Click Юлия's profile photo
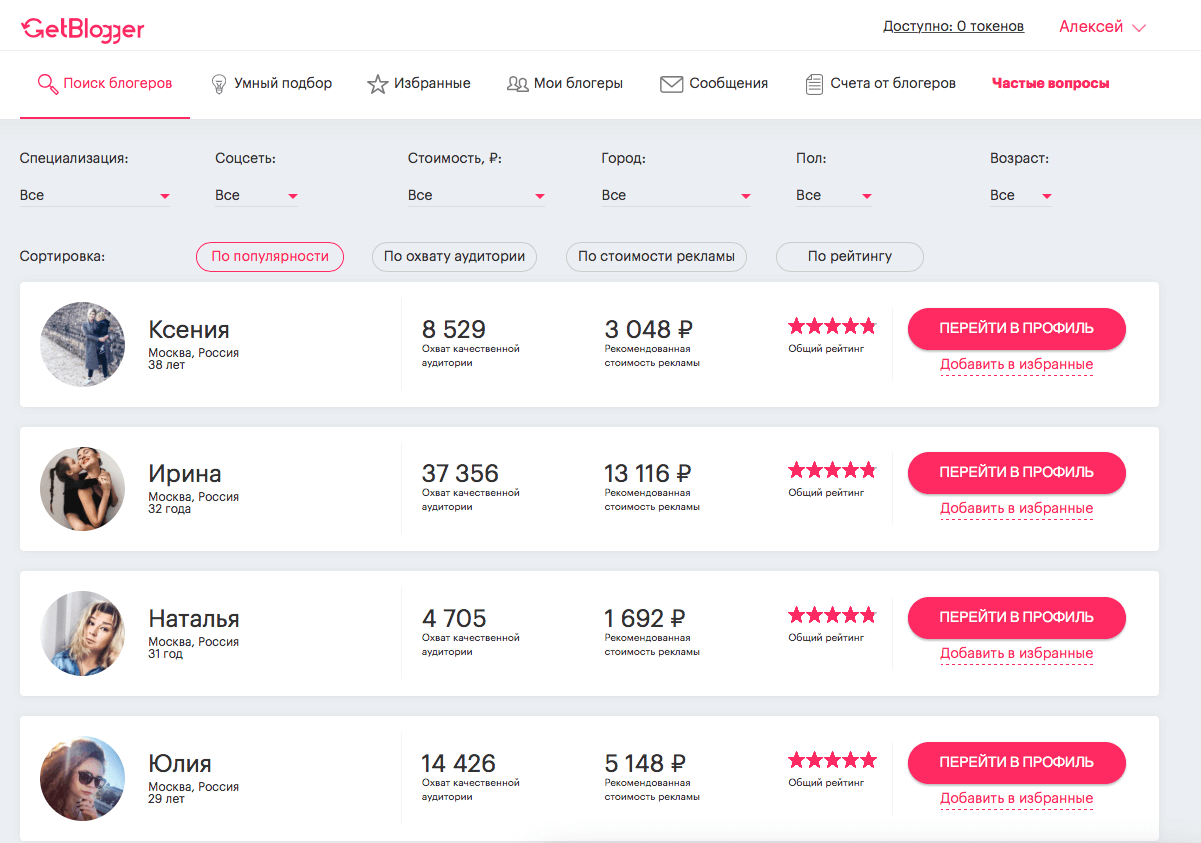This screenshot has width=1201, height=843. coord(83,779)
